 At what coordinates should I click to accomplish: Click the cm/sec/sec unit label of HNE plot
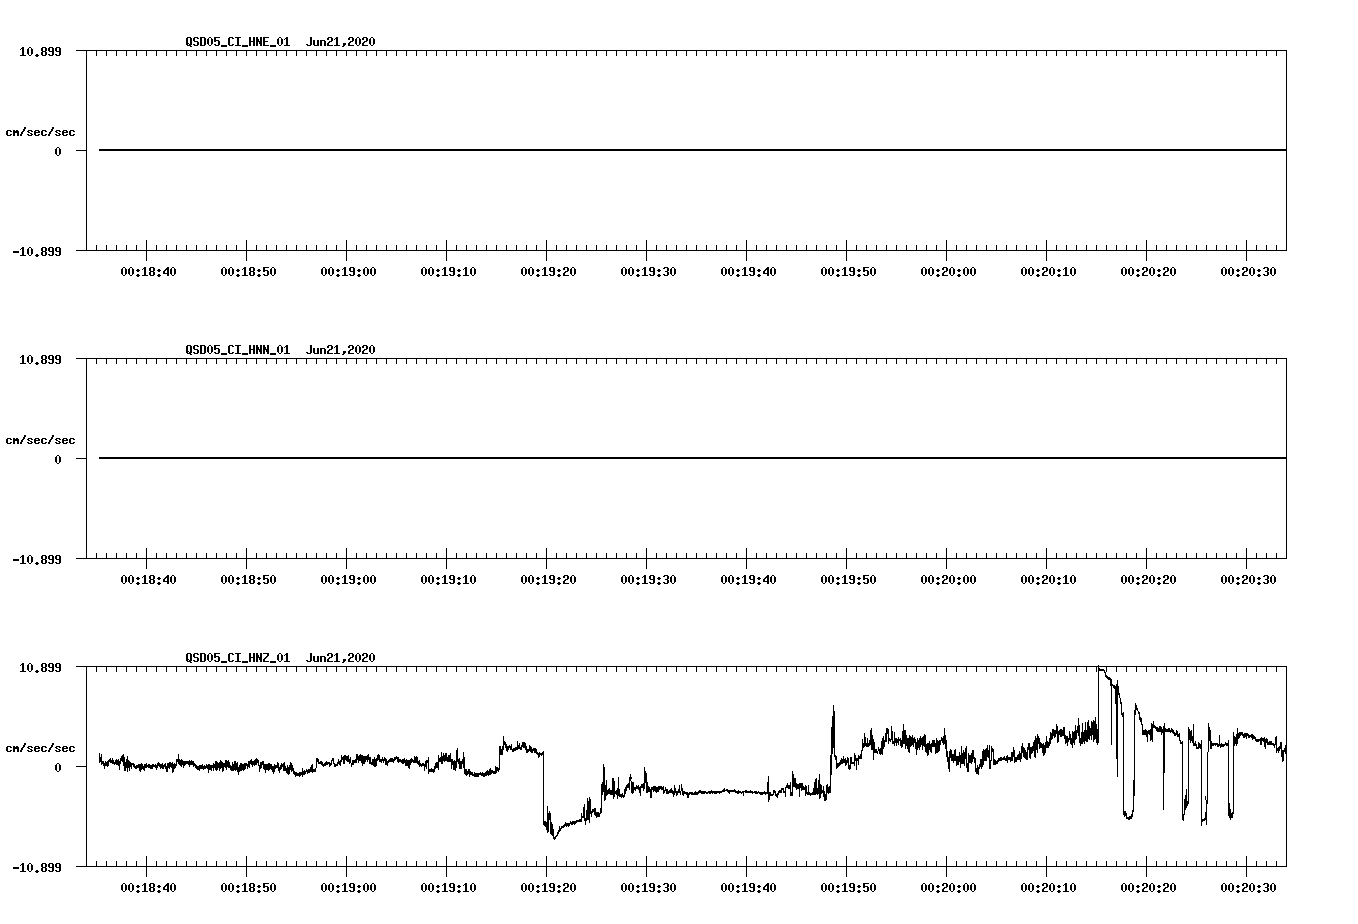point(40,132)
